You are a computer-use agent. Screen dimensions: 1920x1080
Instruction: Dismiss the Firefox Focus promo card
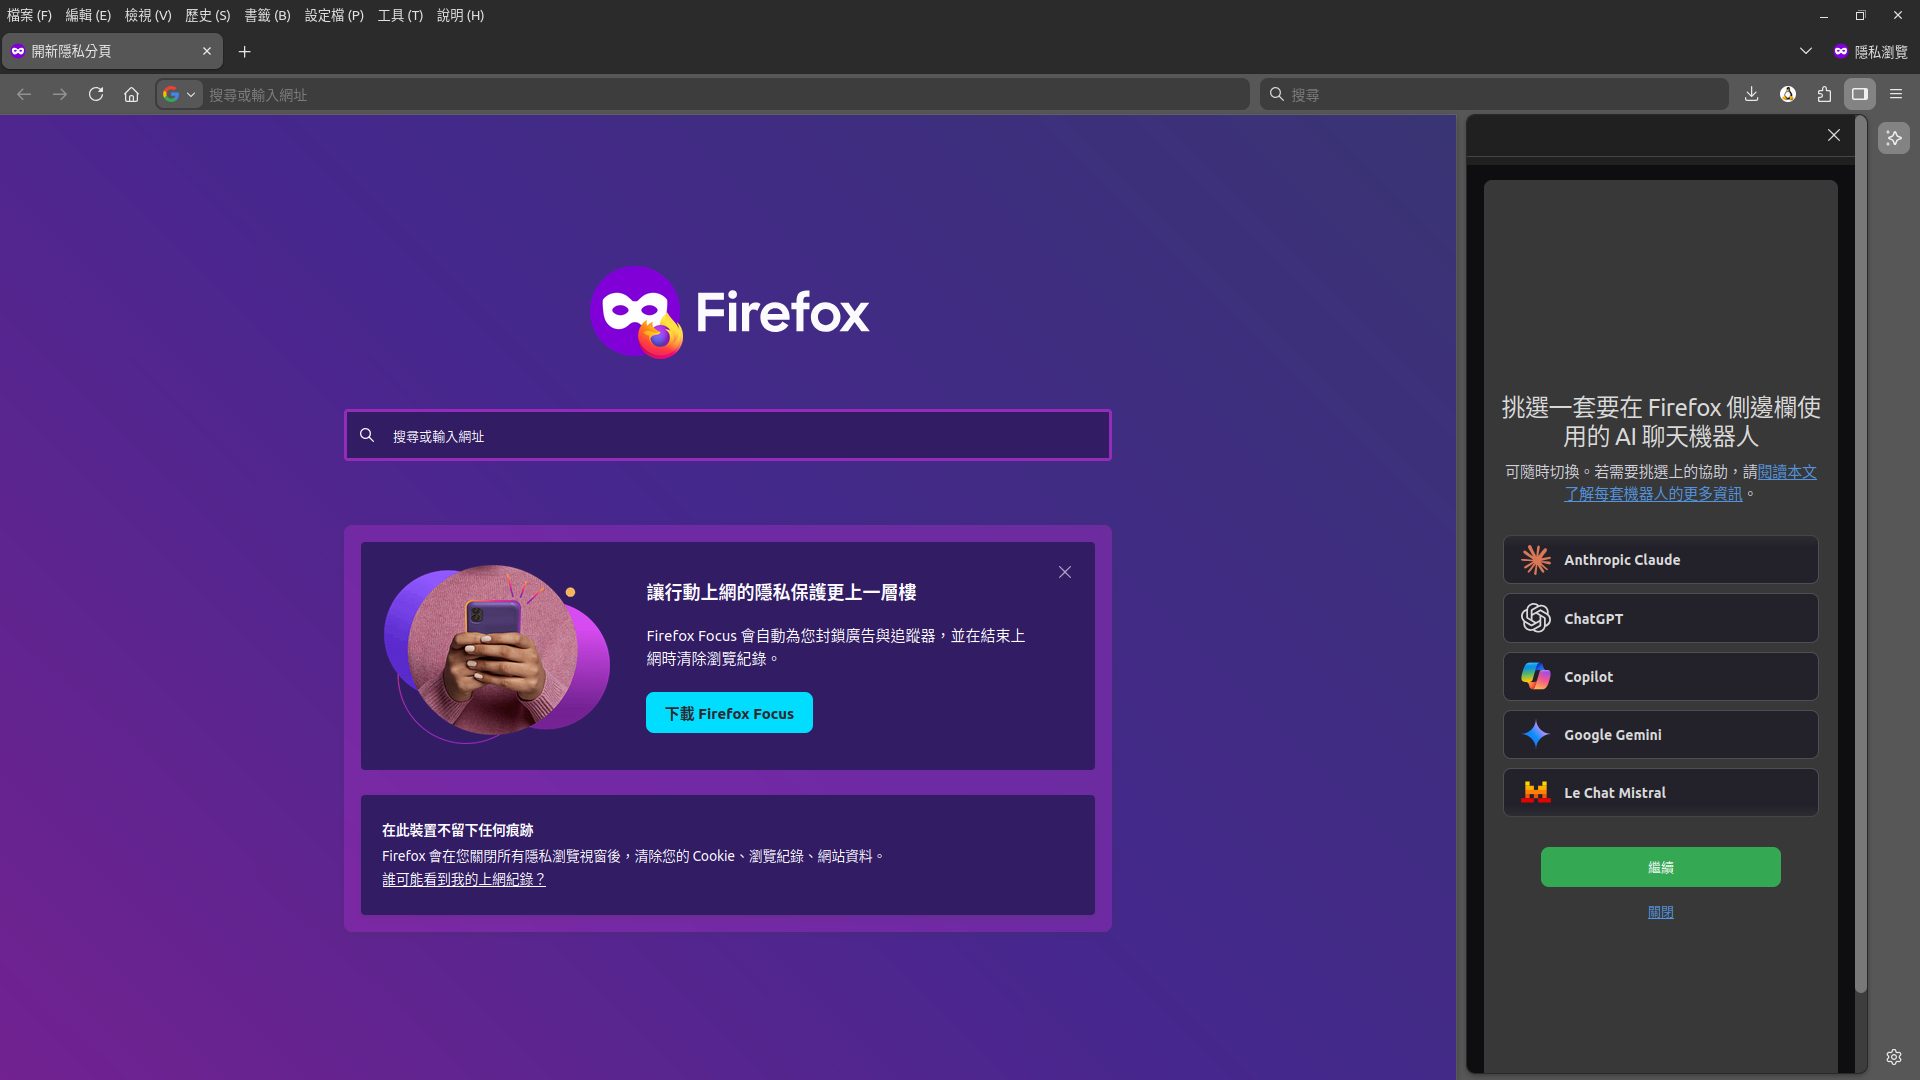point(1065,572)
